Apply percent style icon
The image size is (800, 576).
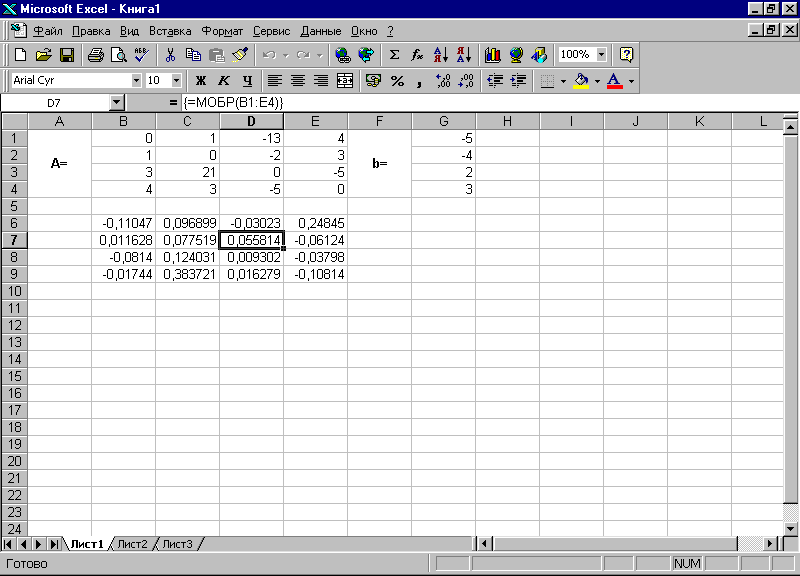click(397, 81)
